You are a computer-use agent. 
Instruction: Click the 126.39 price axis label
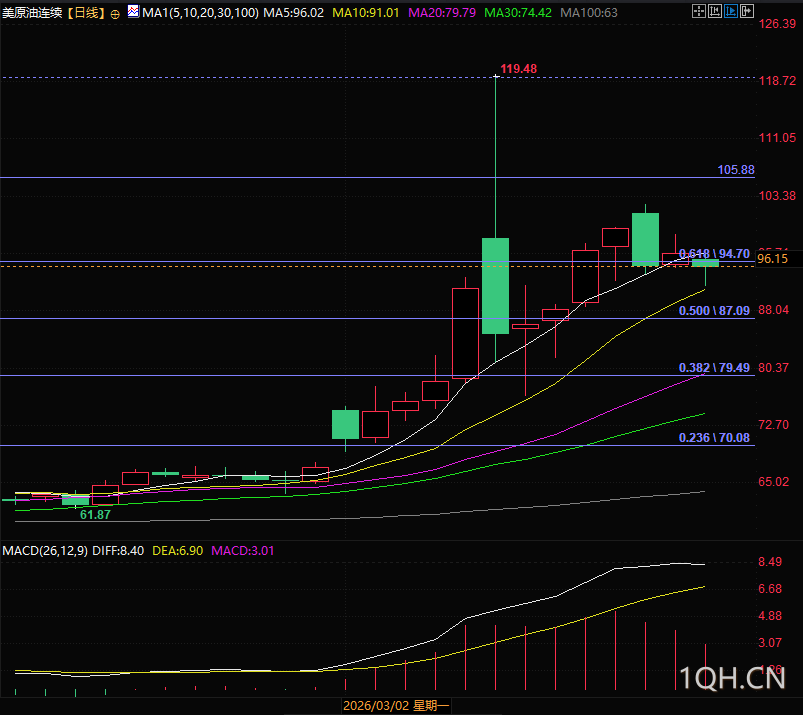777,24
